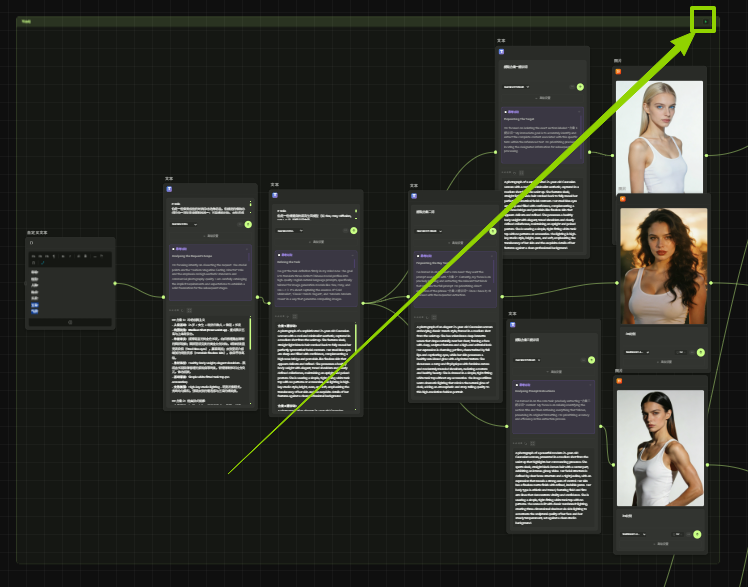Toggle the small switch under athletic woman portrait

pyautogui.click(x=686, y=533)
